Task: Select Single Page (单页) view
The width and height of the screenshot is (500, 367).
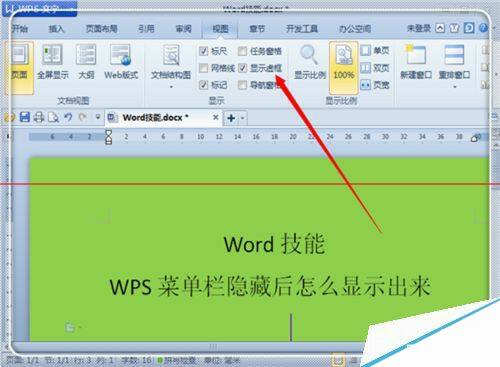Action: point(375,51)
